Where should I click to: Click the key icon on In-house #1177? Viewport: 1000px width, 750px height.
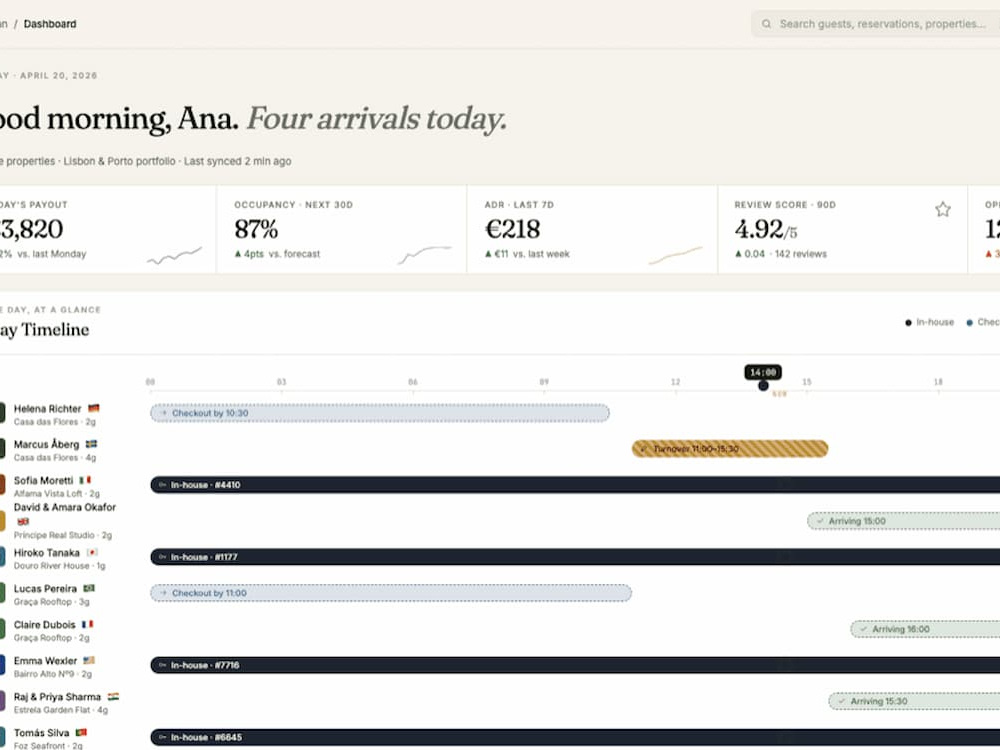pos(162,557)
